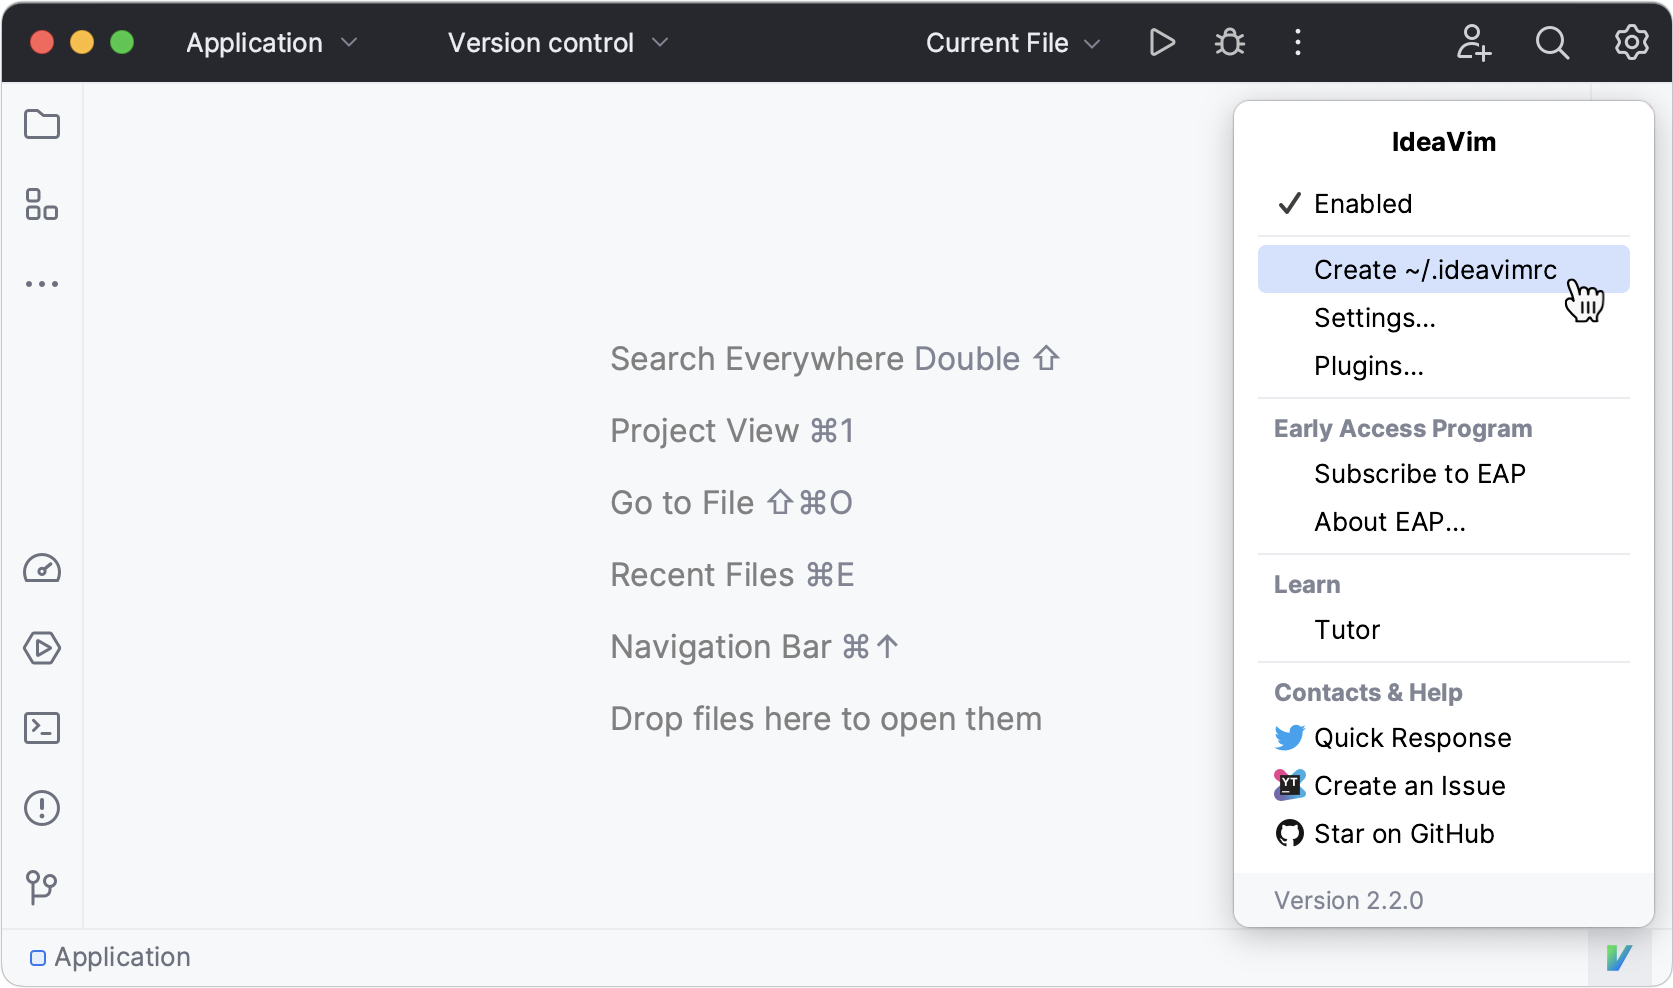The height and width of the screenshot is (988, 1673).
Task: Open the Problems tool window icon
Action: point(42,808)
